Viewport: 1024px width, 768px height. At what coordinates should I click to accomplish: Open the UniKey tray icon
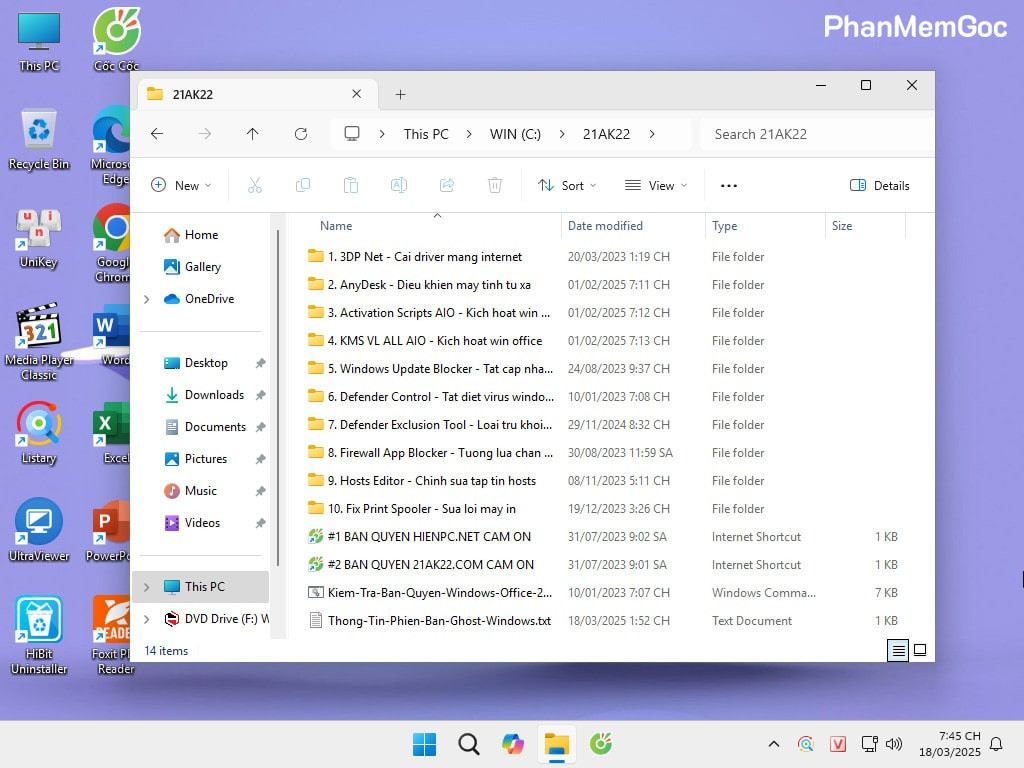coord(838,744)
